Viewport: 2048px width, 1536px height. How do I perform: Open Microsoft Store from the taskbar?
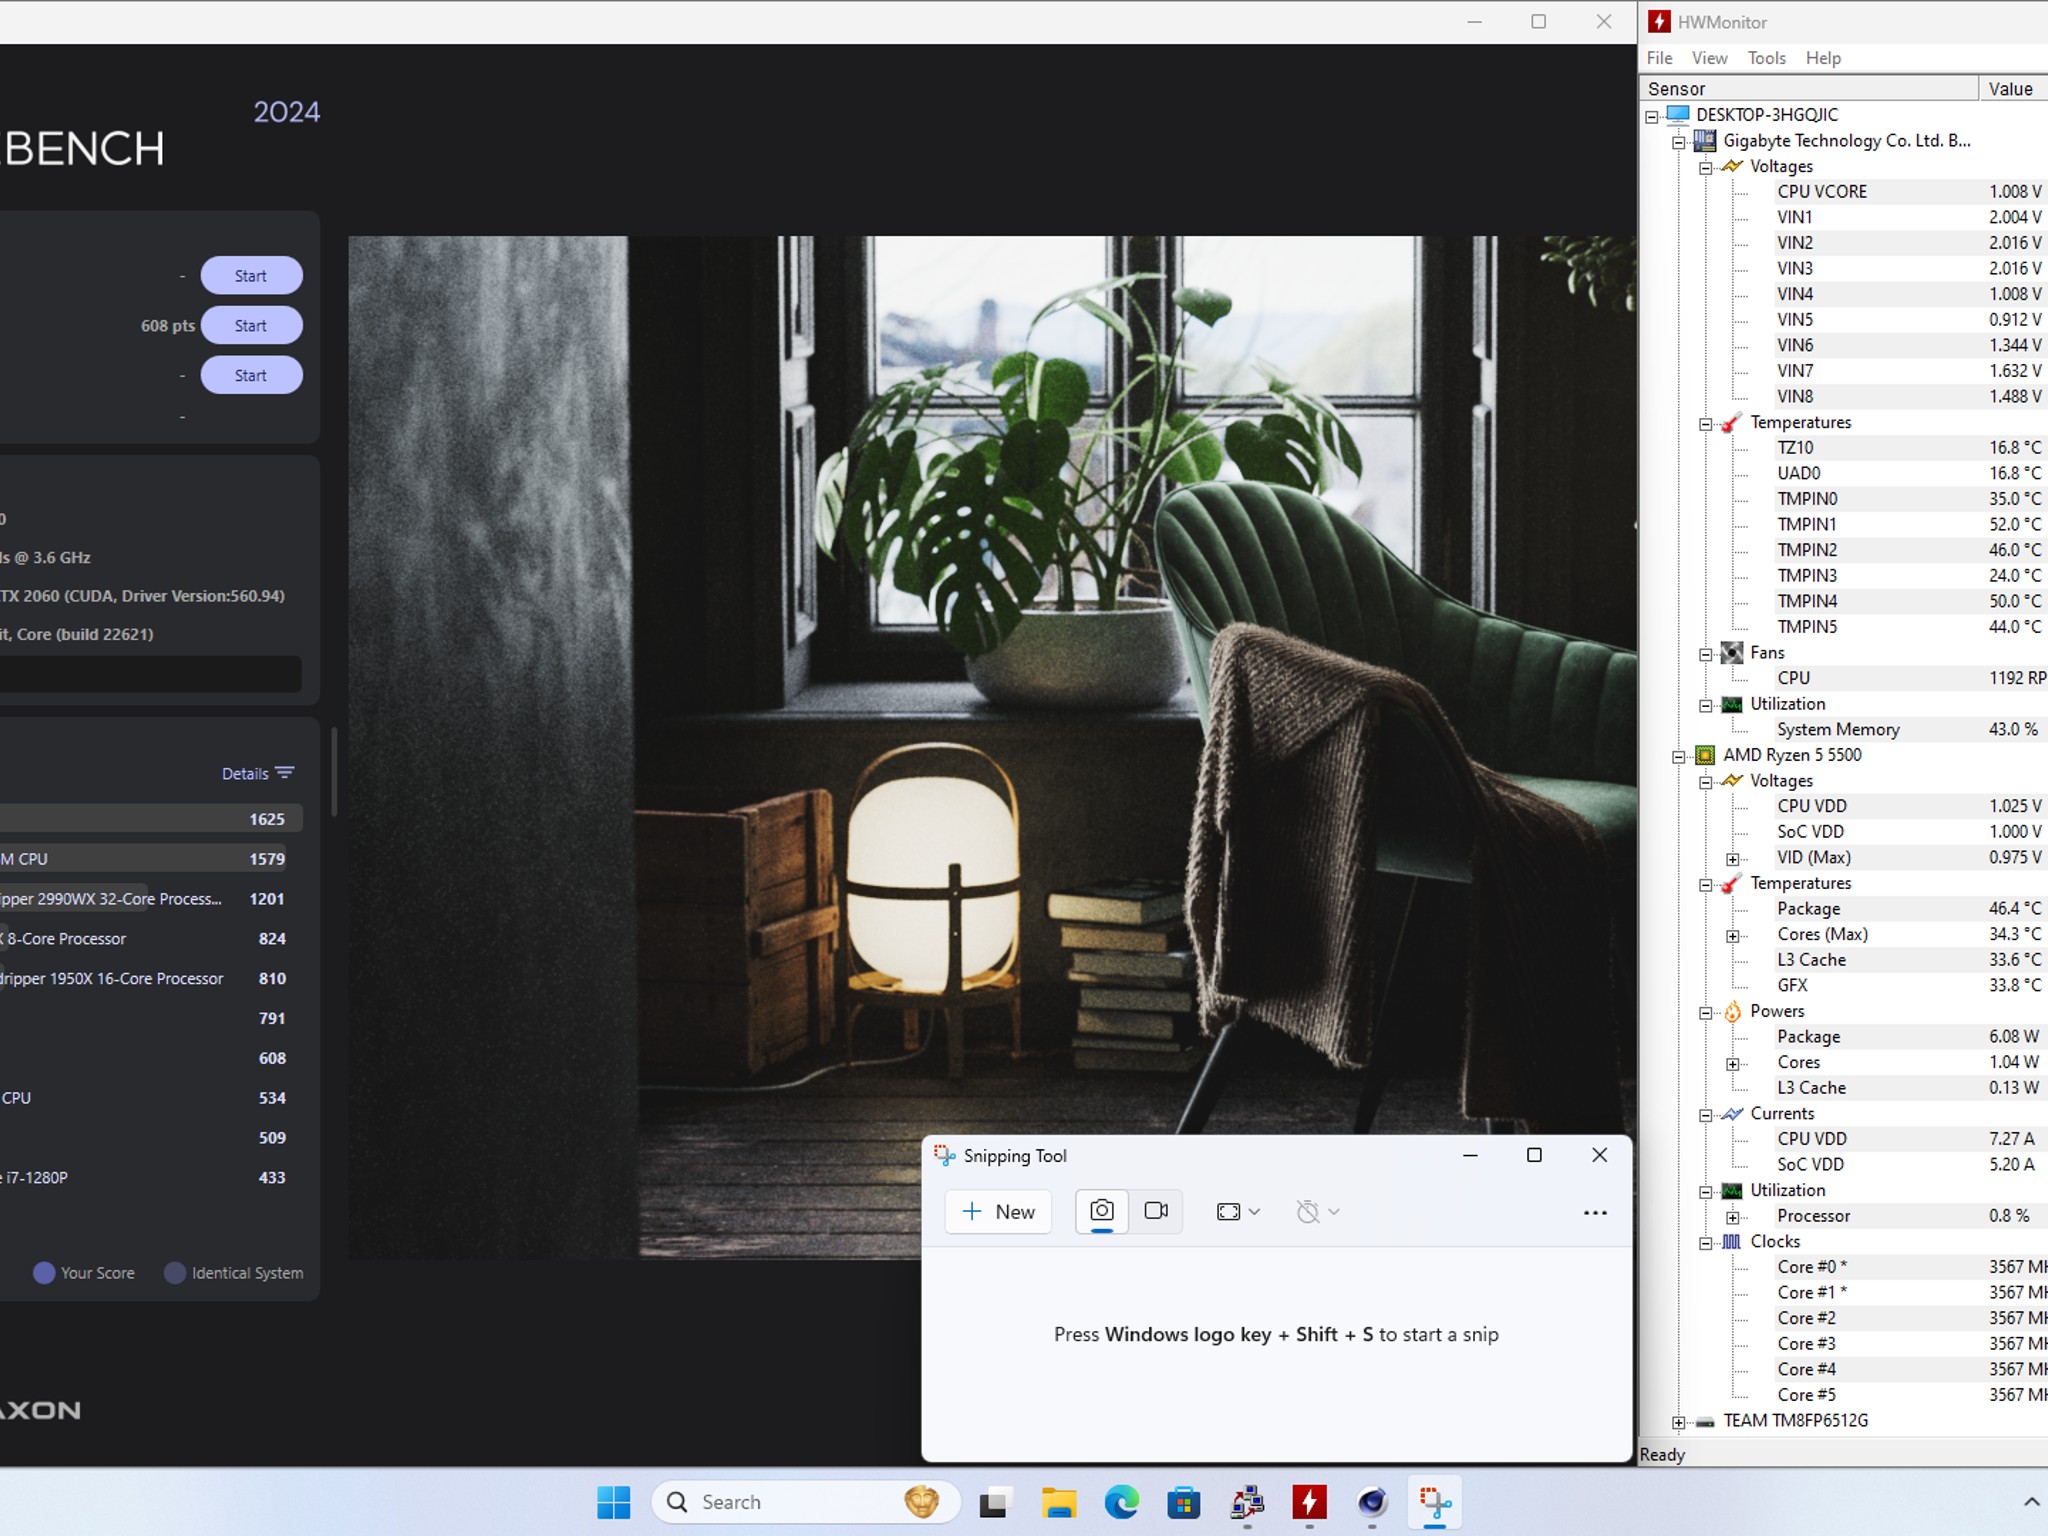click(x=1184, y=1502)
